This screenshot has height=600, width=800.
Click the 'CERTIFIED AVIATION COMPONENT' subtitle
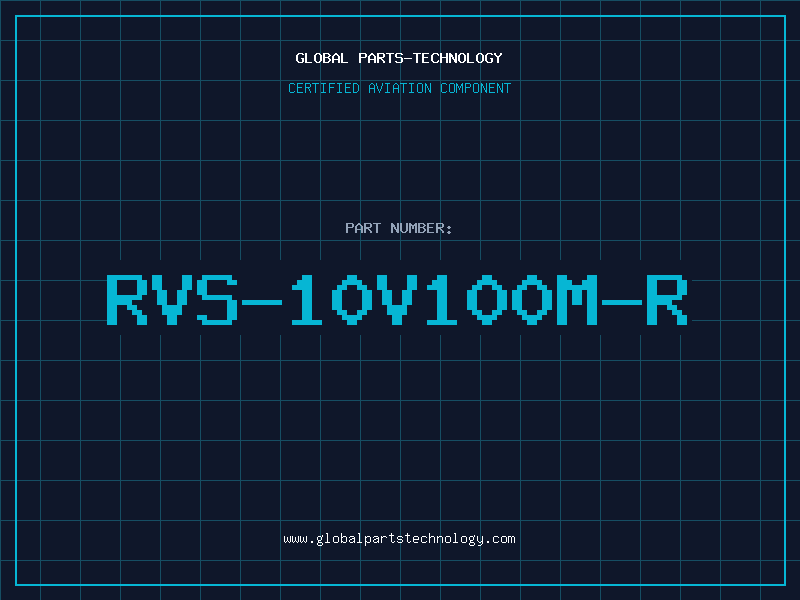[399, 88]
